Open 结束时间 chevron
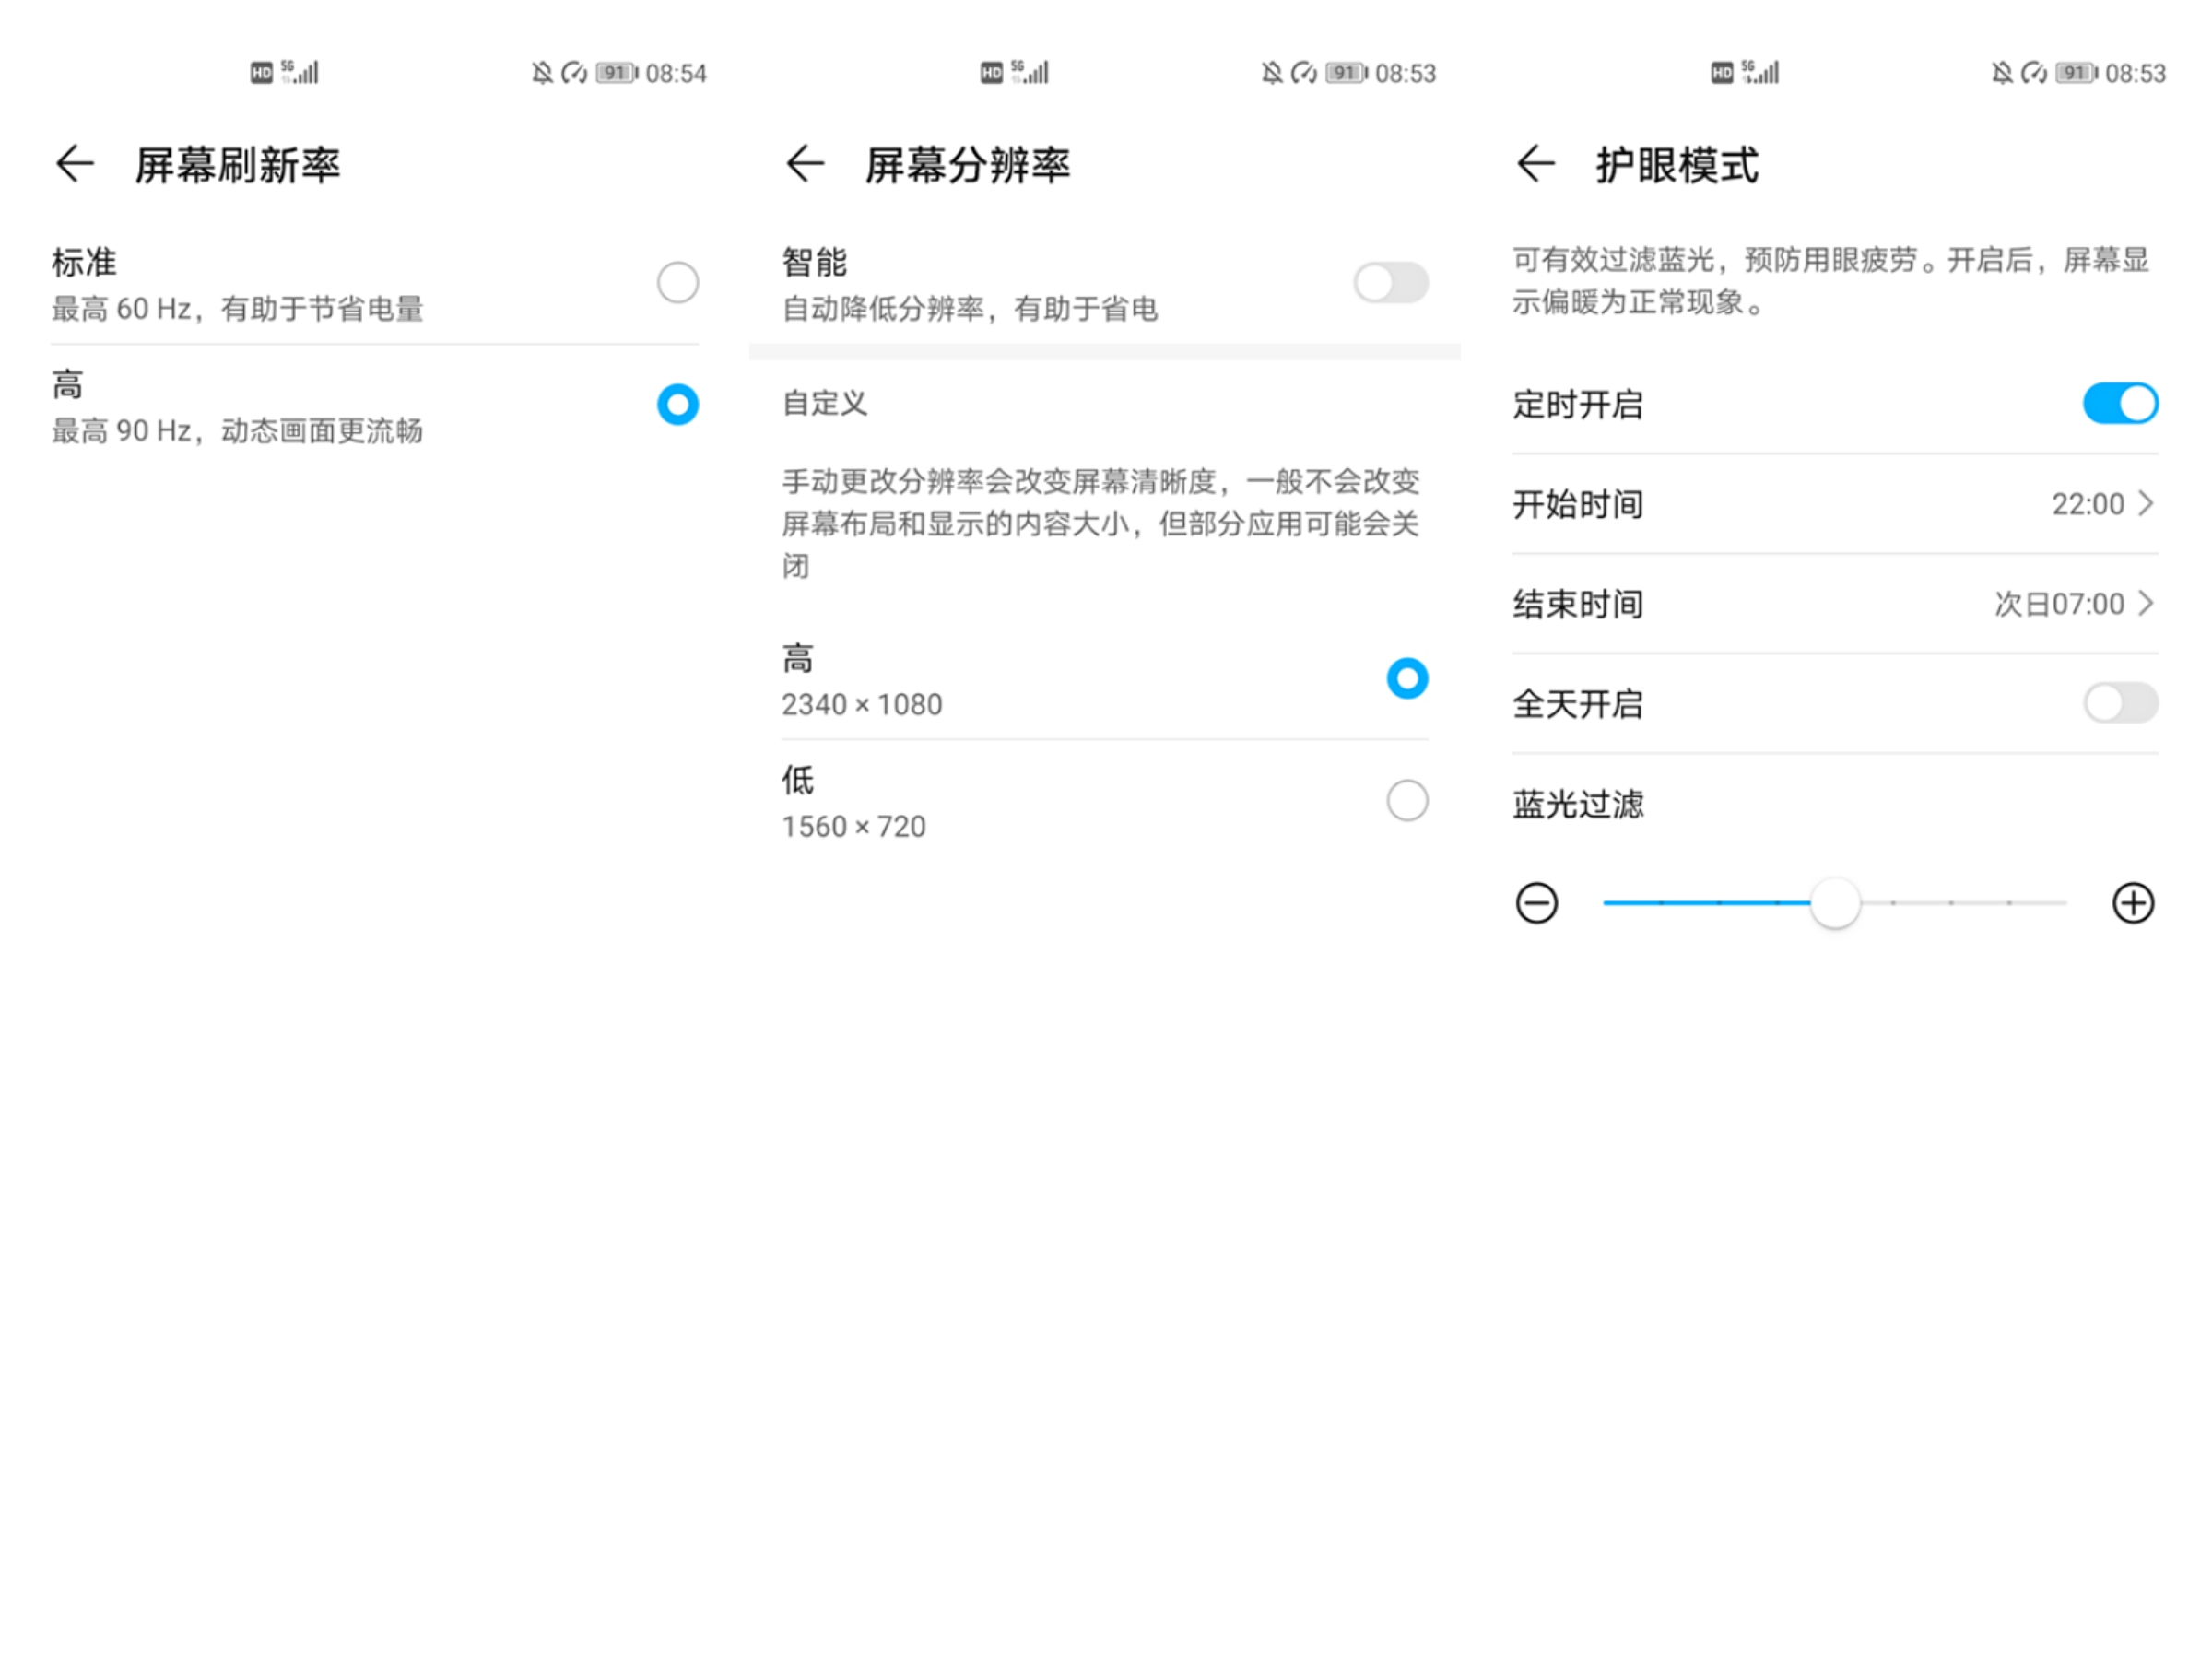The image size is (2212, 1659). (2146, 603)
